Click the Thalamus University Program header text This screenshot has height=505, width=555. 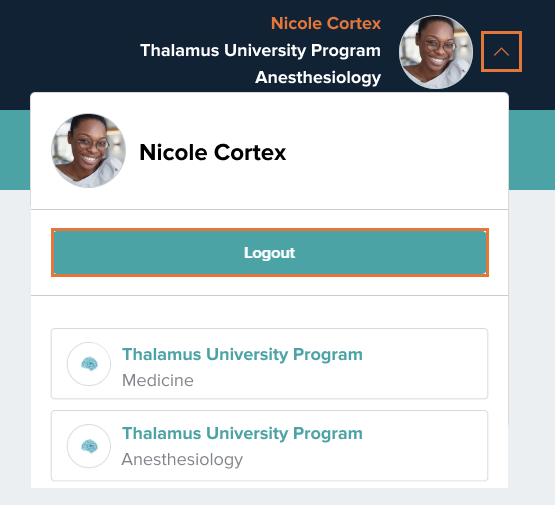tap(260, 50)
